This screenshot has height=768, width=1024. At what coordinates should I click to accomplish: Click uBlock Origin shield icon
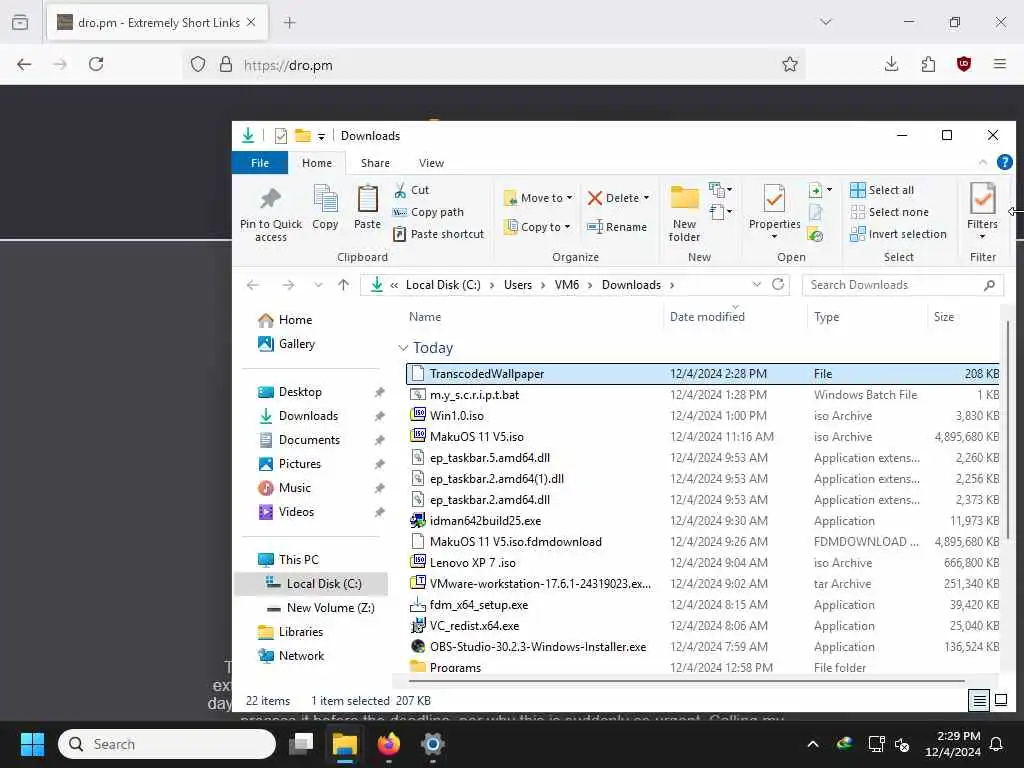[964, 64]
